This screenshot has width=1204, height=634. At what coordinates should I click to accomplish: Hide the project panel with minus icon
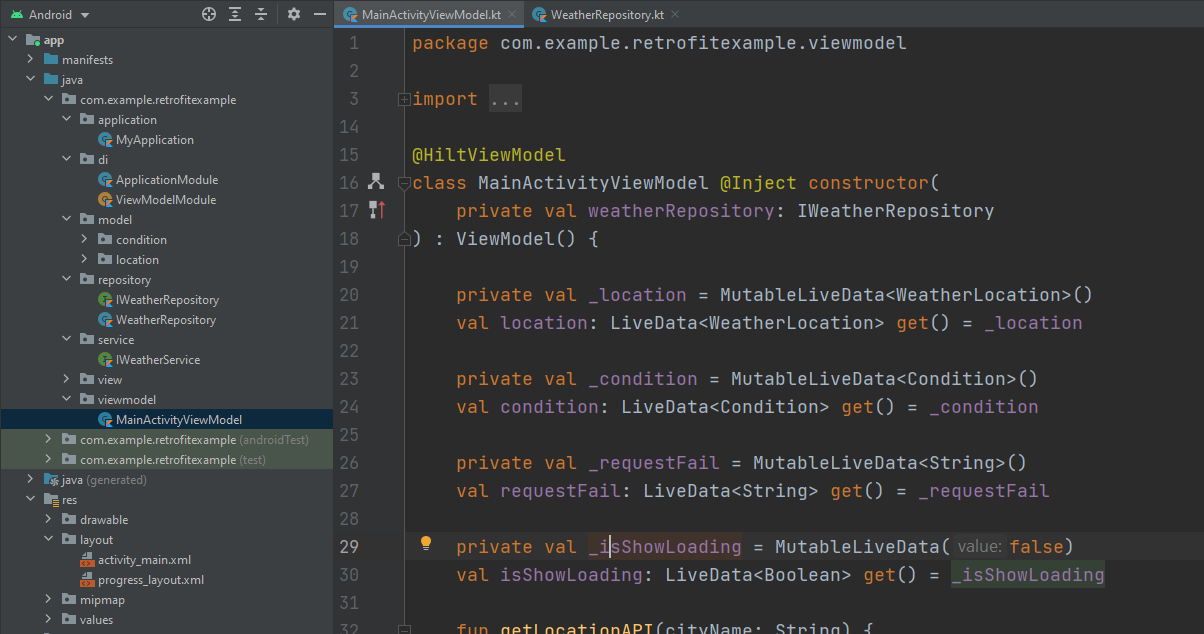pyautogui.click(x=319, y=14)
